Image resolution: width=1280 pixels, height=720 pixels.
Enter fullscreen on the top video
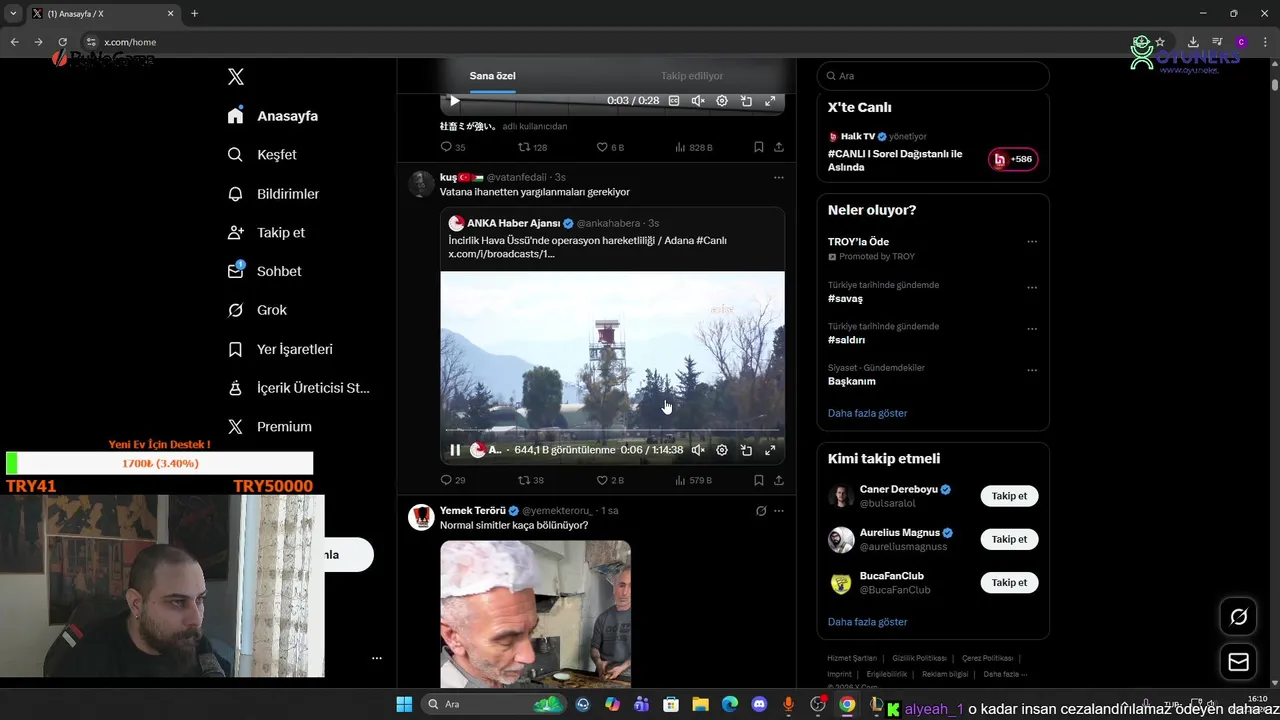pos(770,101)
